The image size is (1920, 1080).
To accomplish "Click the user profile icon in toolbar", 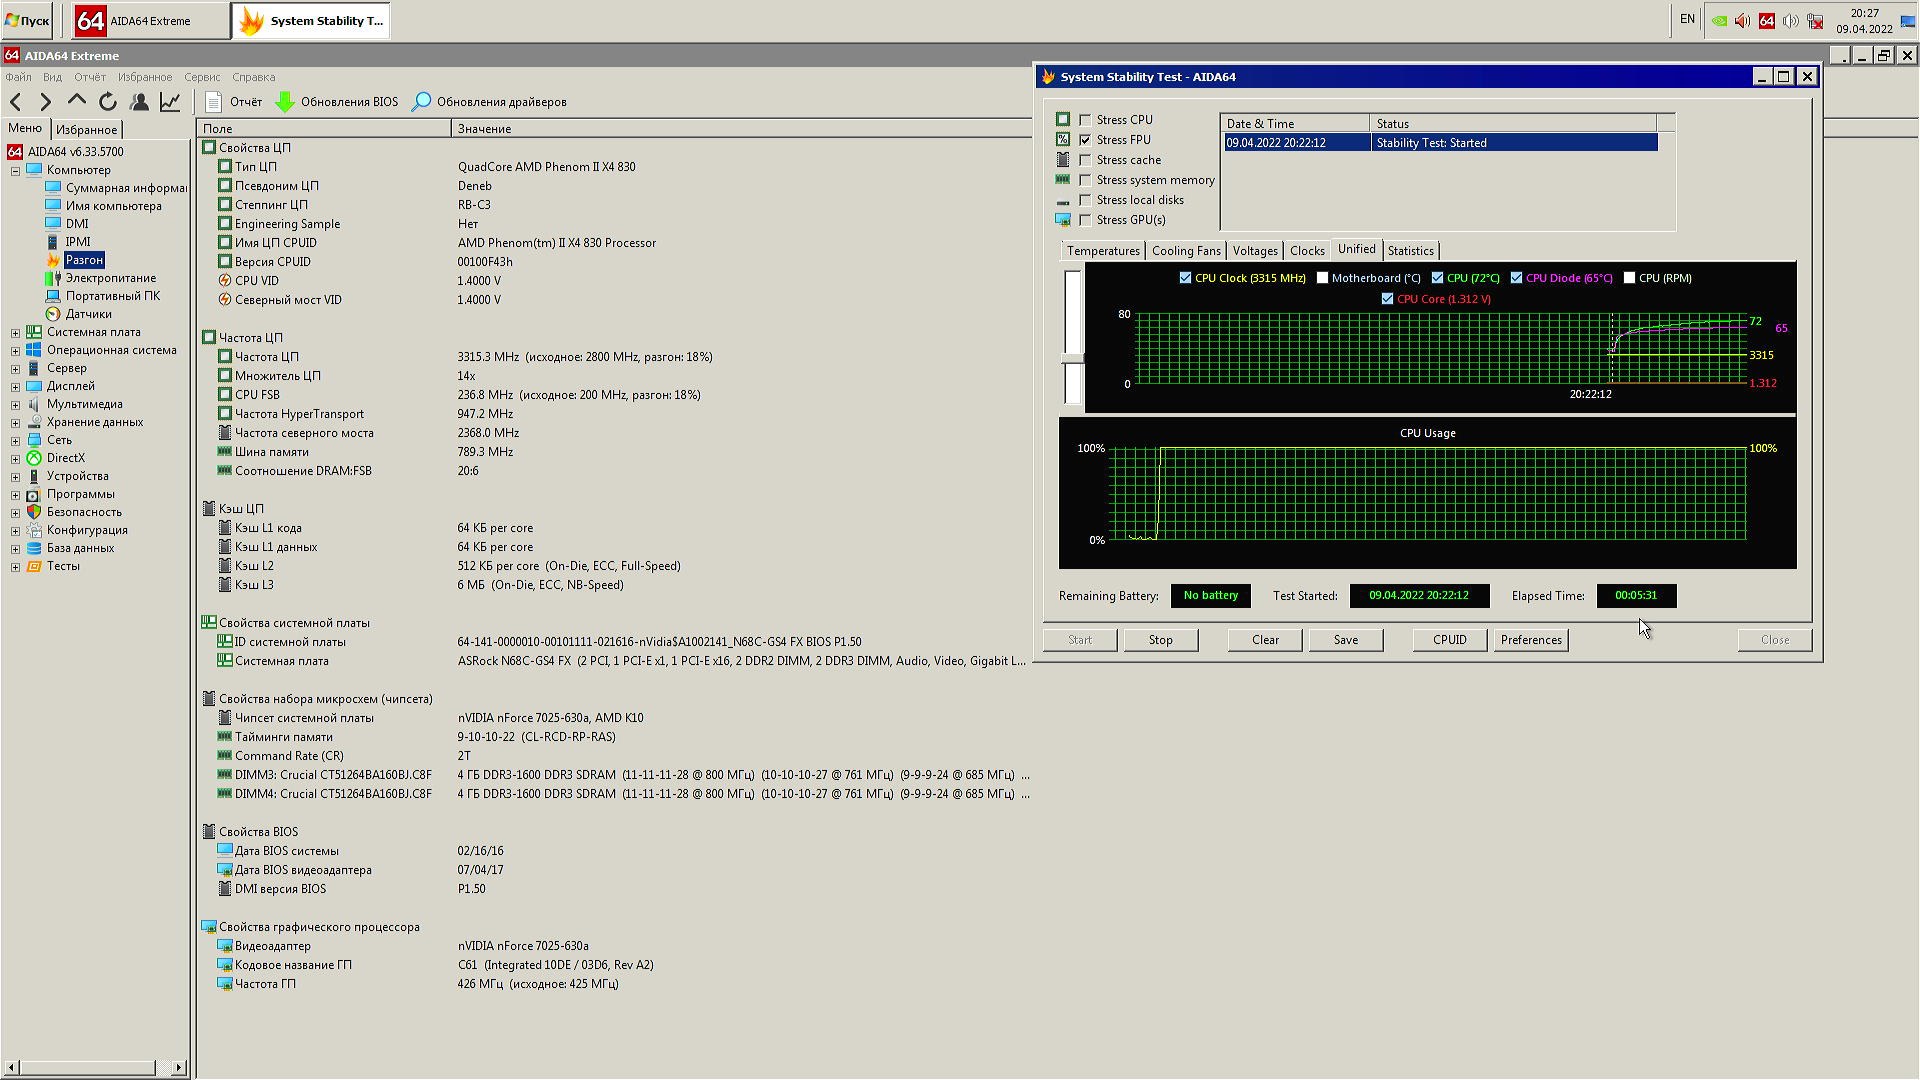I will pyautogui.click(x=140, y=102).
